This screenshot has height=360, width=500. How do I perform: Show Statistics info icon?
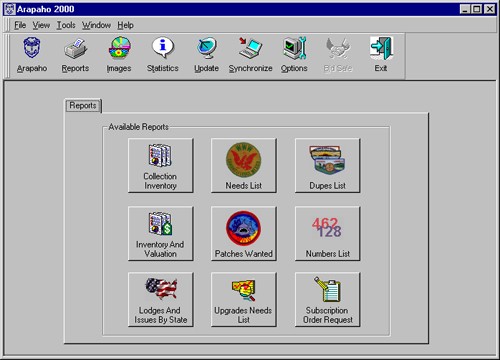tap(163, 55)
